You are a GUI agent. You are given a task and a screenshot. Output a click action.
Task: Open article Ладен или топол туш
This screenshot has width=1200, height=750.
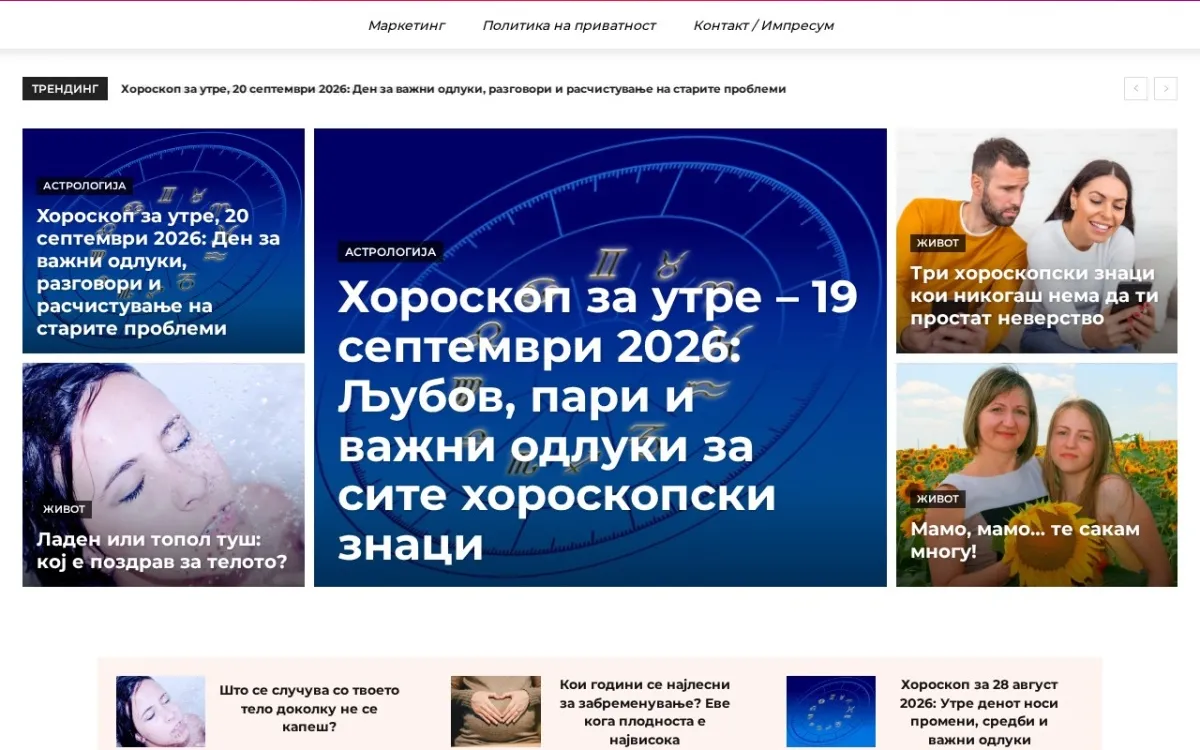(x=162, y=550)
